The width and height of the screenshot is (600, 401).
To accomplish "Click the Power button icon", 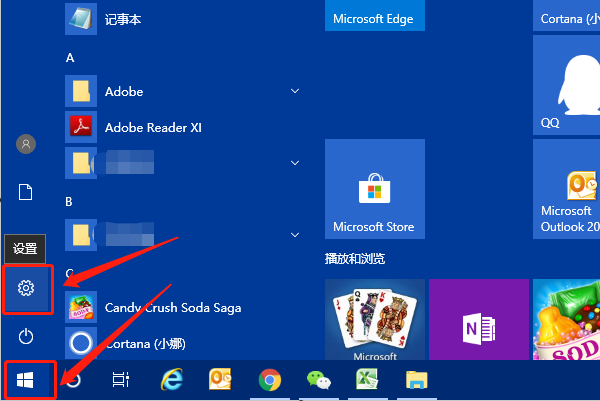I will pos(26,336).
